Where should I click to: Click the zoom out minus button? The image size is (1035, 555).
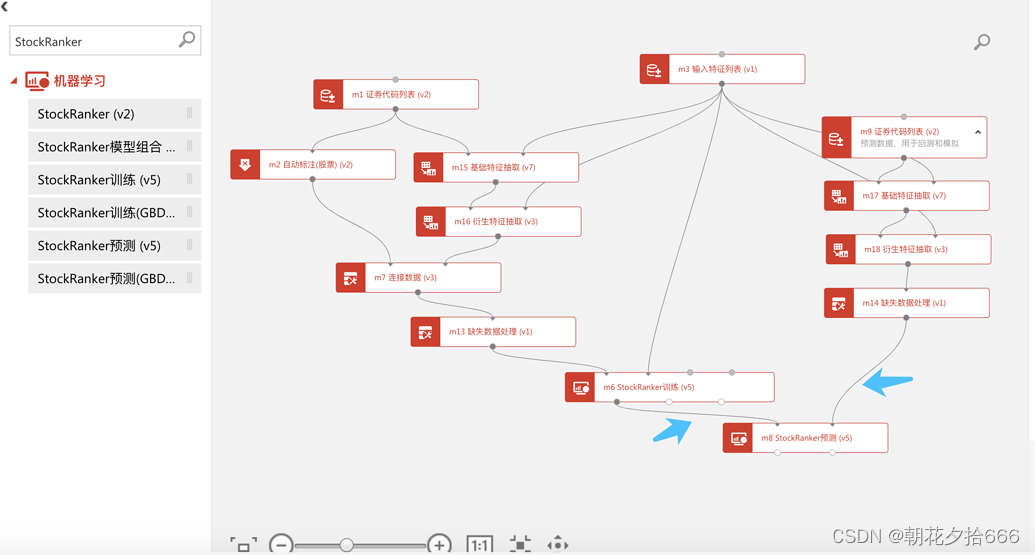point(281,545)
